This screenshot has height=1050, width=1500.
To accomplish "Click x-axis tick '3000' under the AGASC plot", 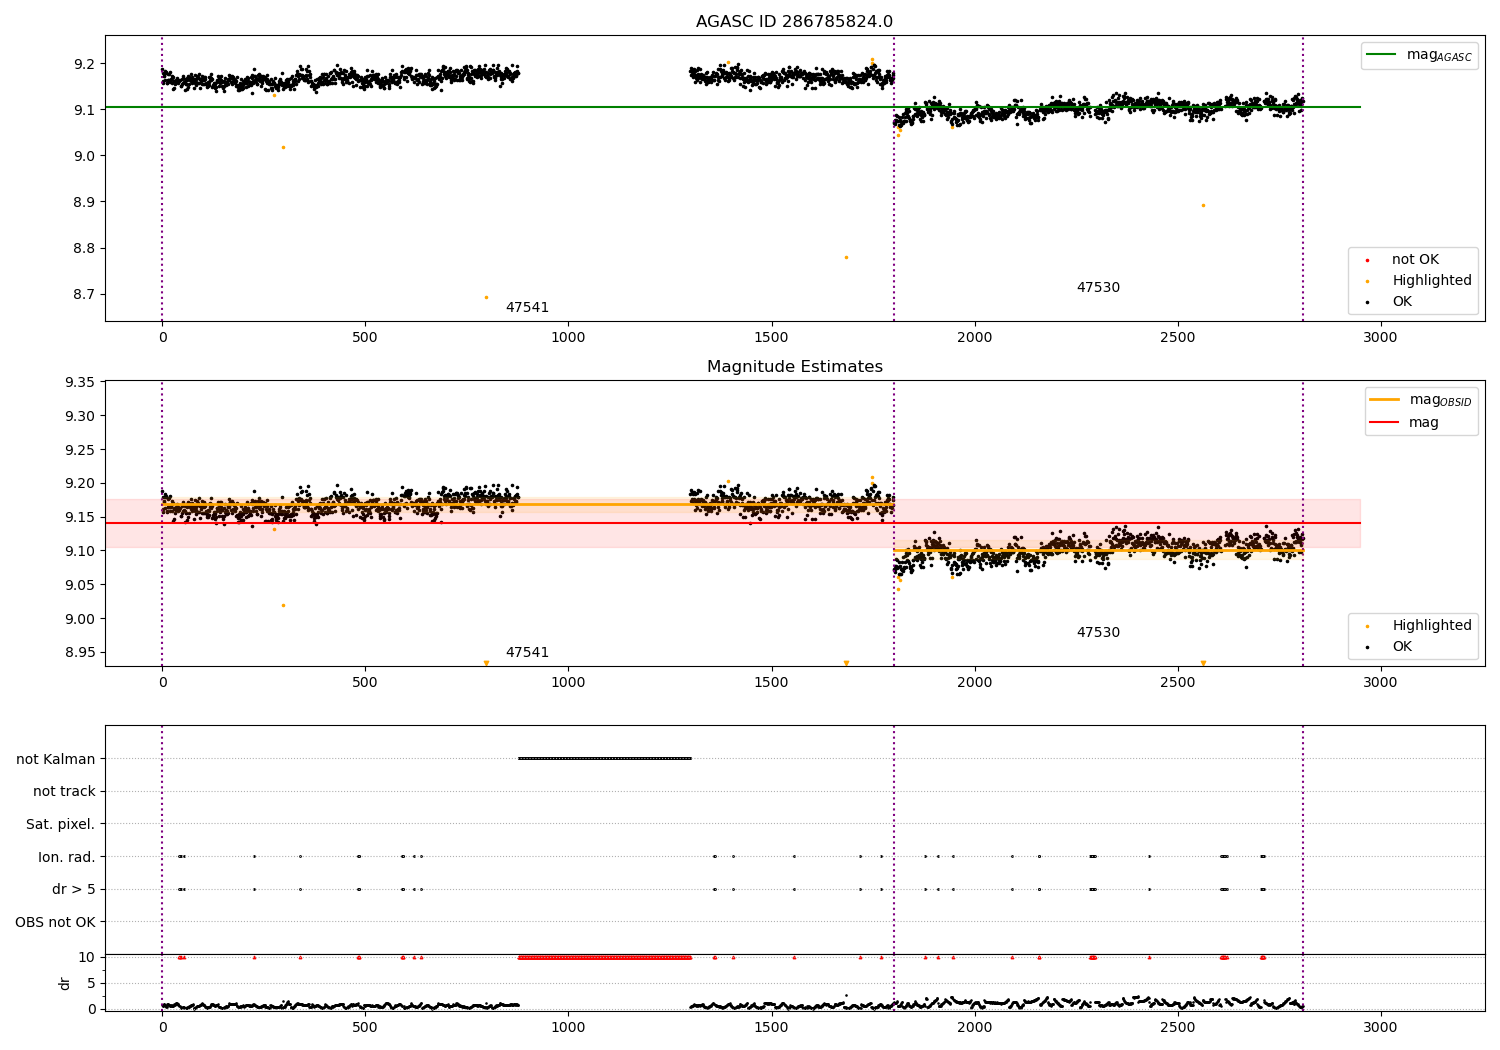I will (x=1381, y=338).
